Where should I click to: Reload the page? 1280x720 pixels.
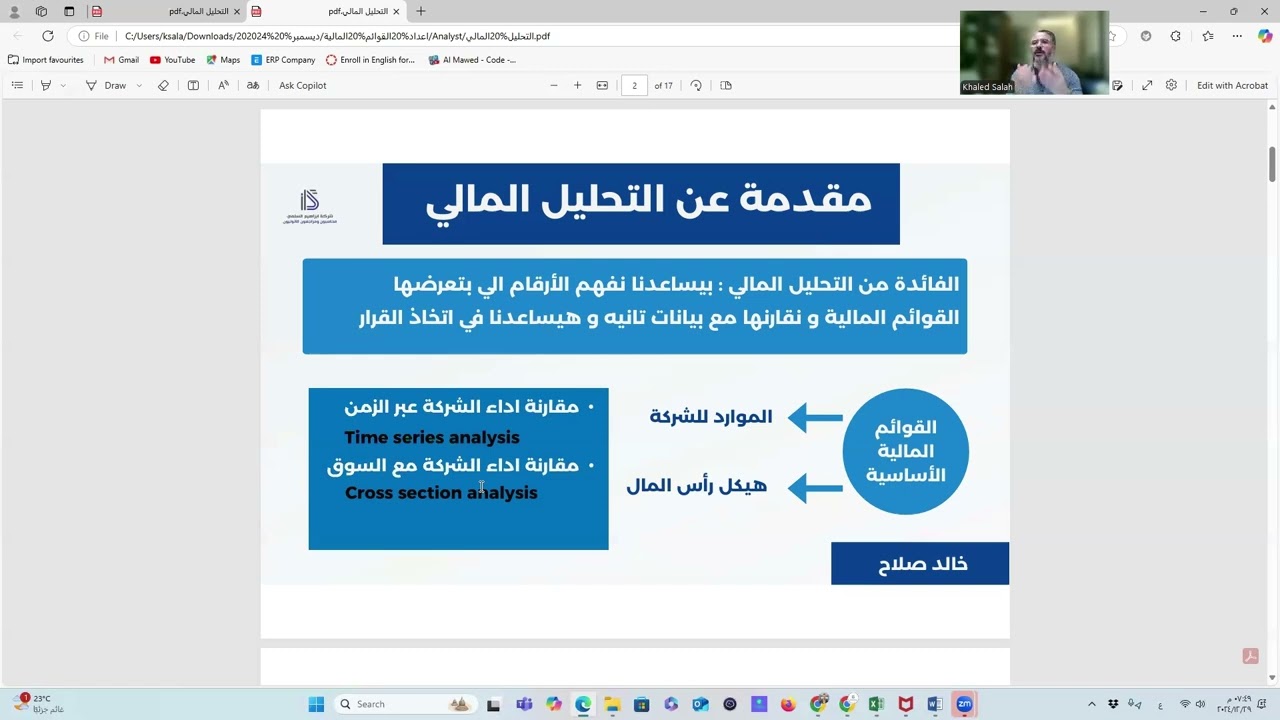tap(47, 36)
